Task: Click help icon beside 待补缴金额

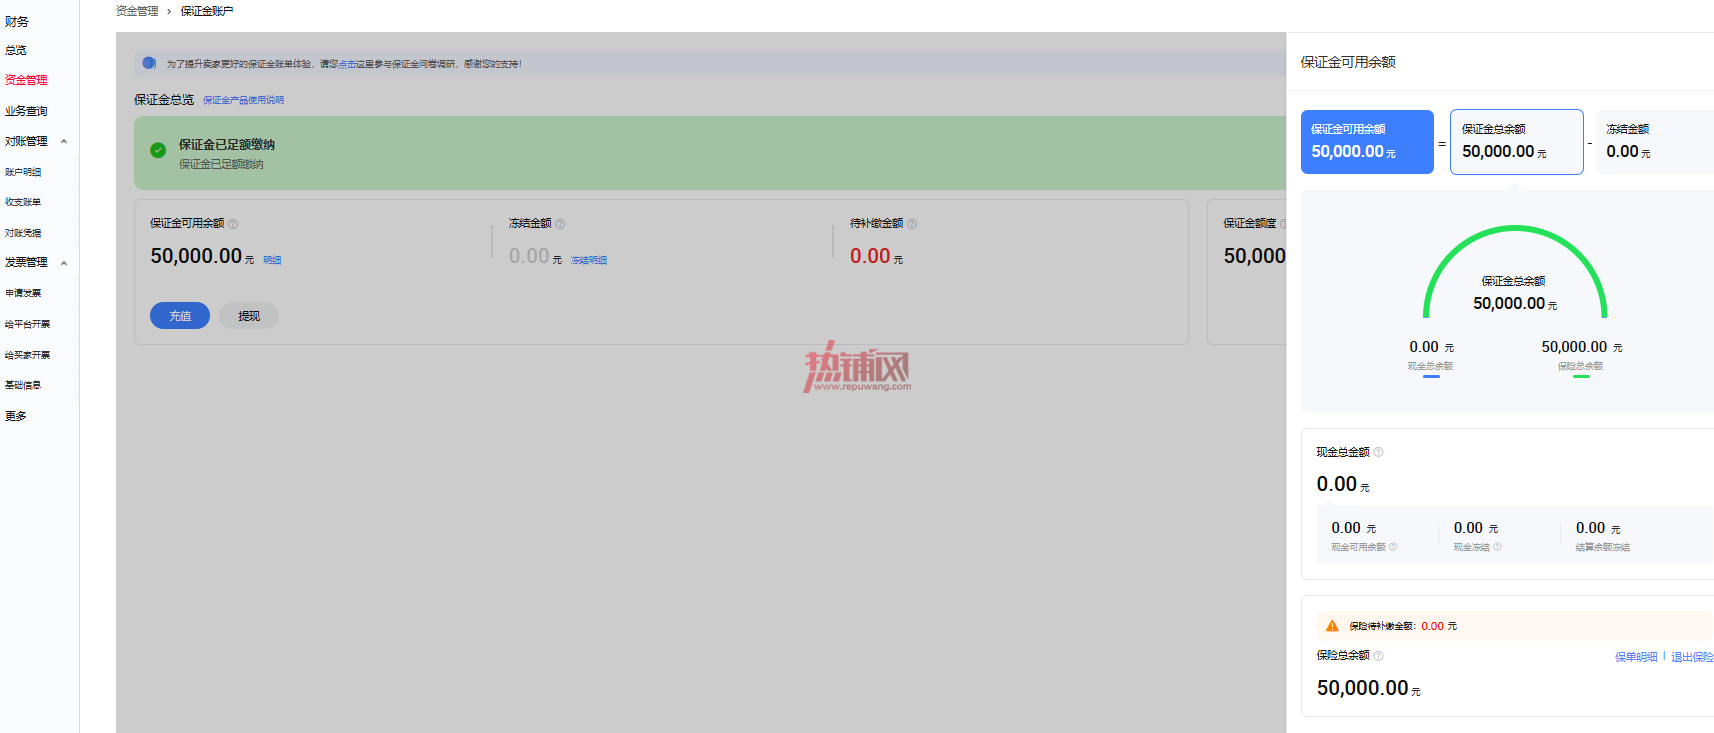Action: pyautogui.click(x=912, y=224)
